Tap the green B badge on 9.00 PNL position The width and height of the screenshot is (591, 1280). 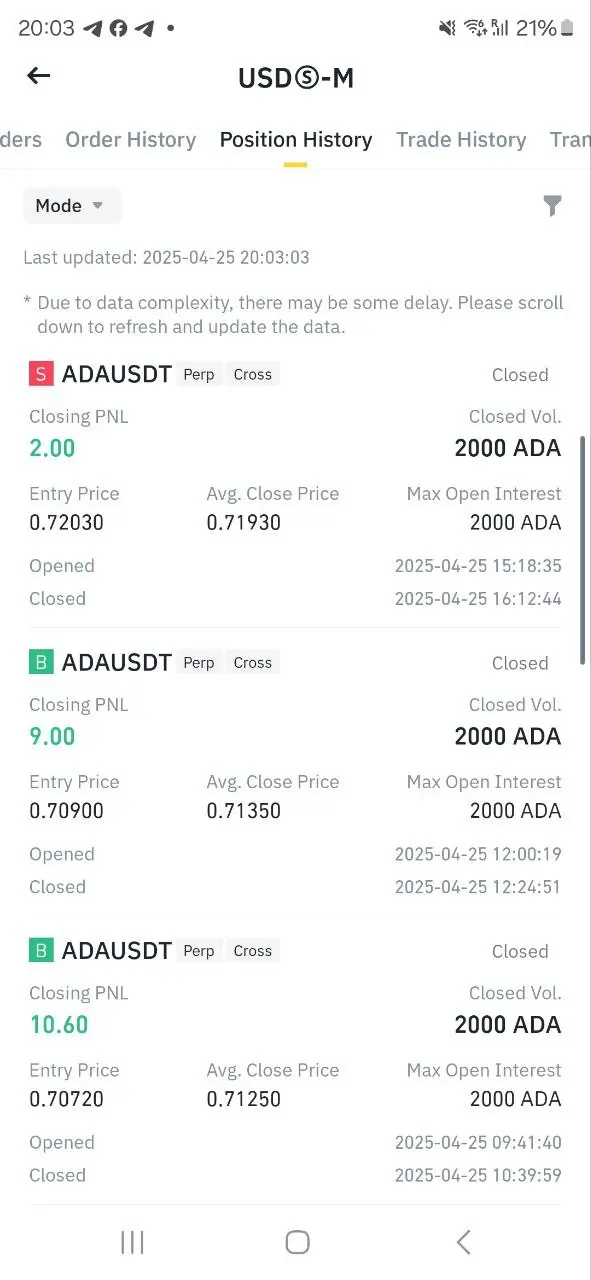click(40, 662)
